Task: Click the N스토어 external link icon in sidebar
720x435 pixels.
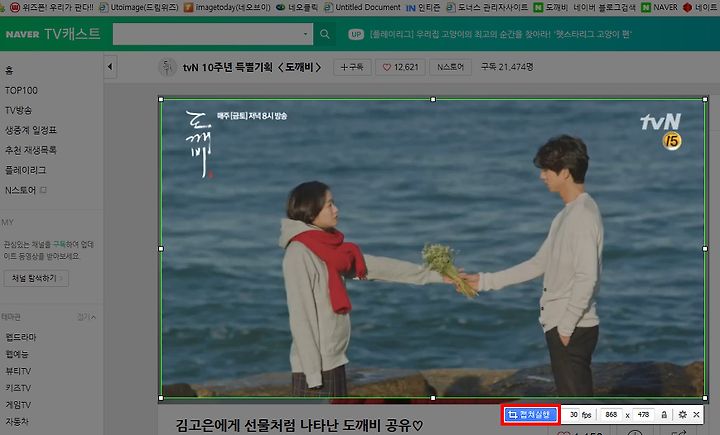Action: click(x=44, y=190)
